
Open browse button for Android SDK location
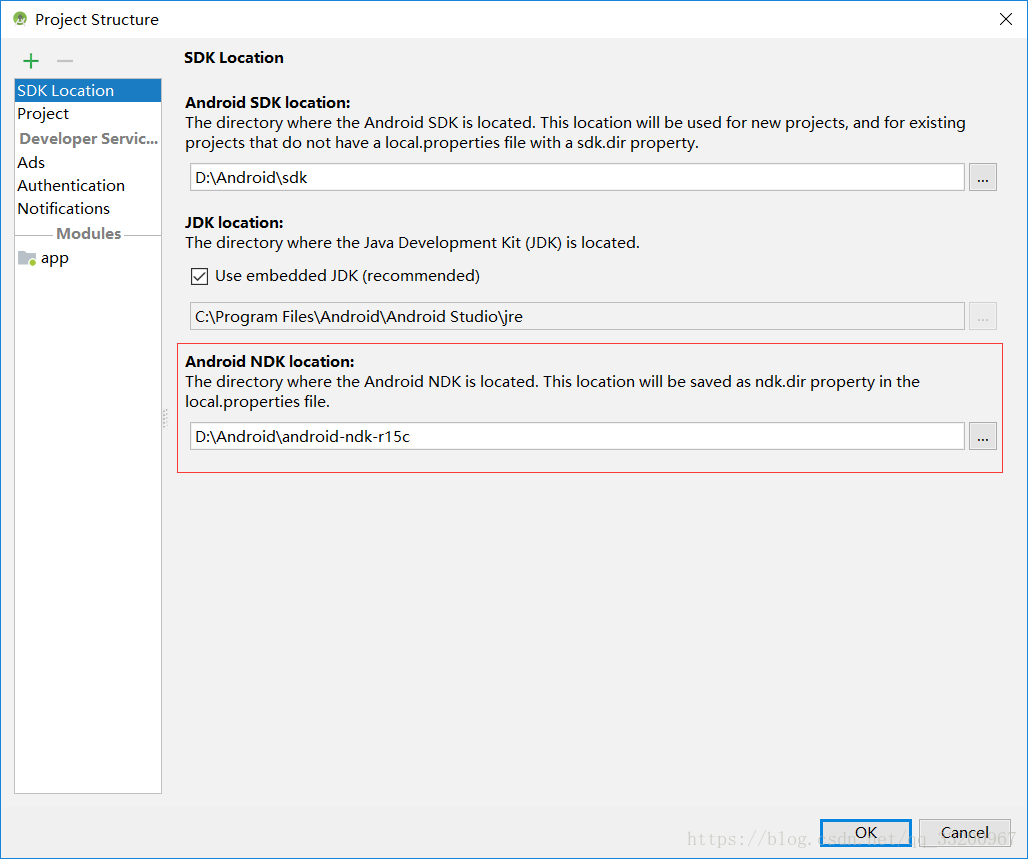982,178
